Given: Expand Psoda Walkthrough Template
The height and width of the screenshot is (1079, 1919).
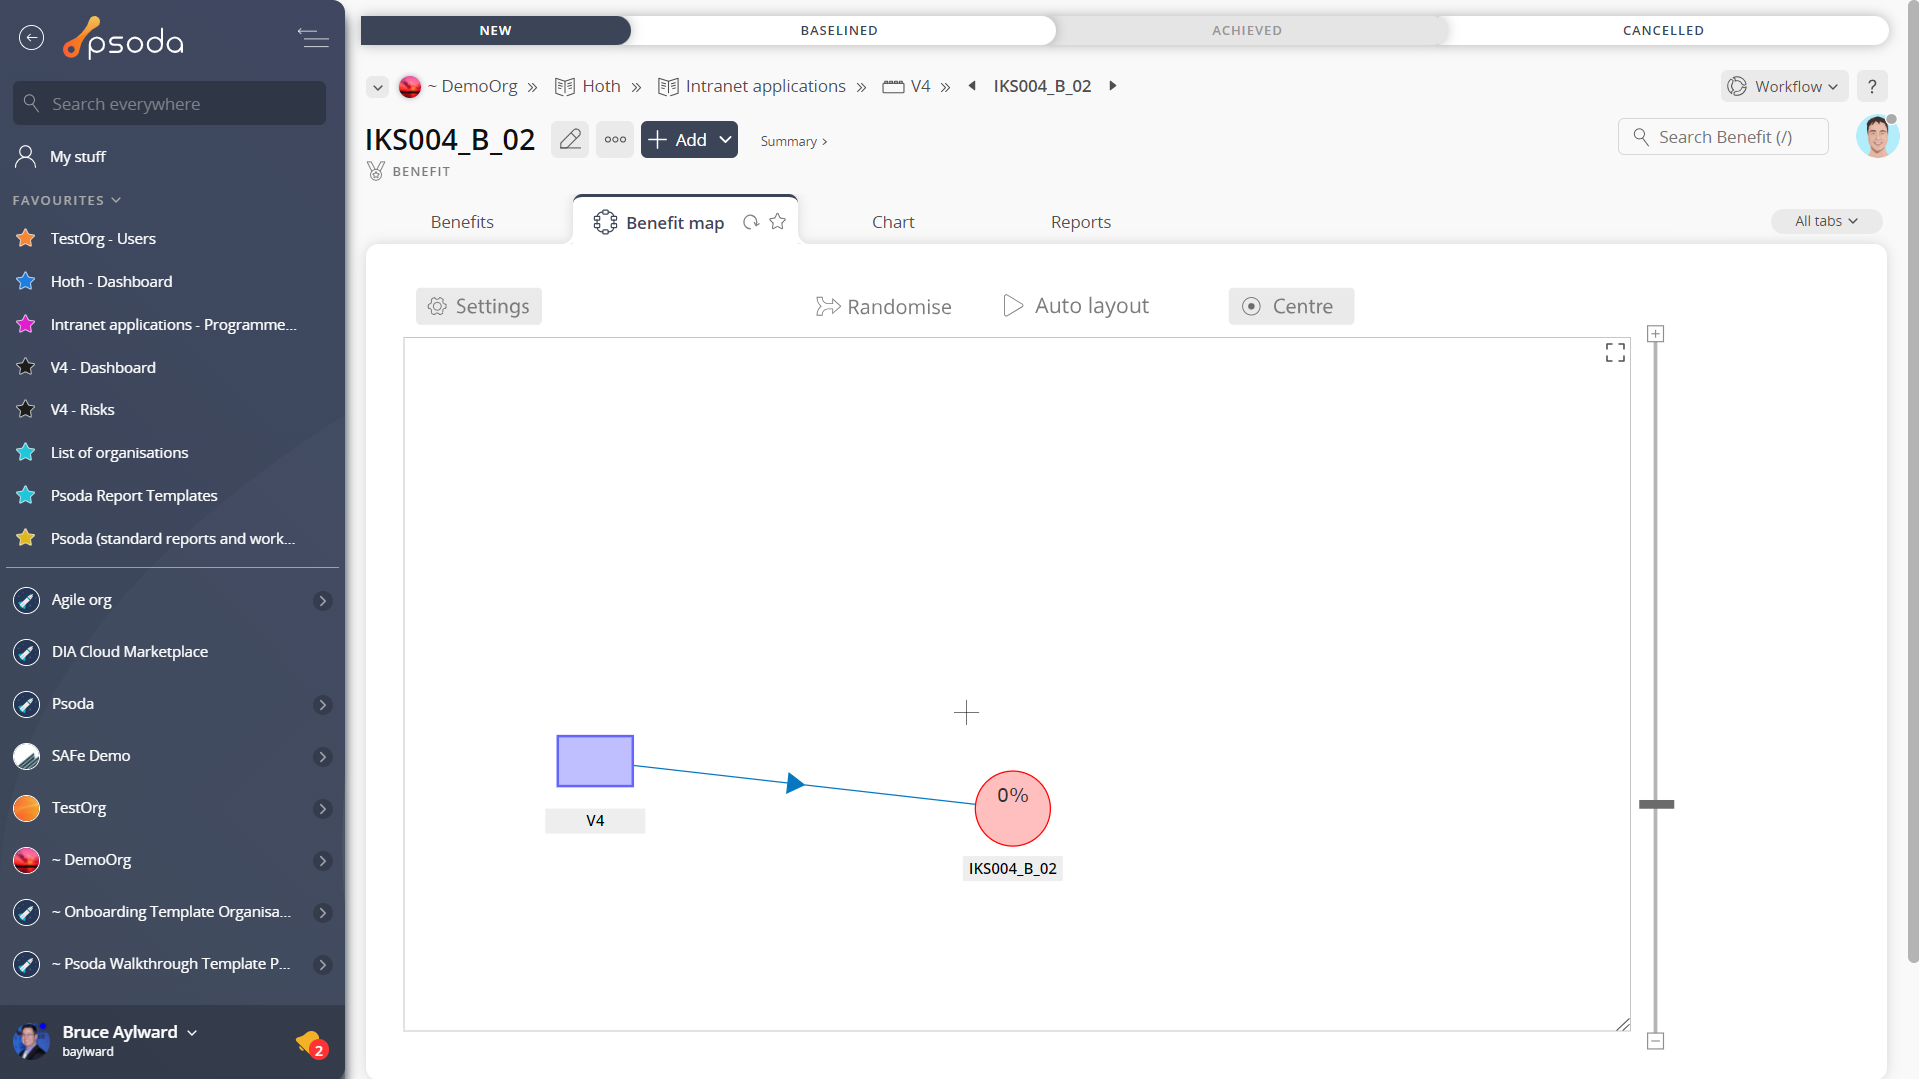Looking at the screenshot, I should point(323,965).
